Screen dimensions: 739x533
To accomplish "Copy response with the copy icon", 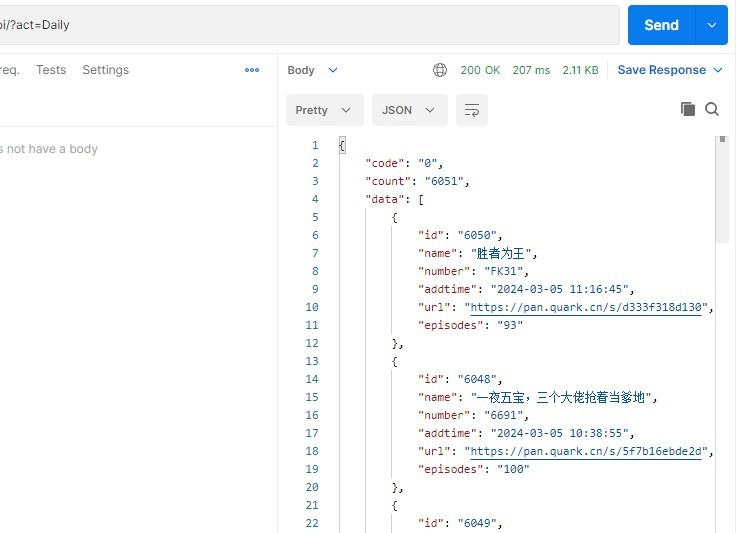I will 688,109.
